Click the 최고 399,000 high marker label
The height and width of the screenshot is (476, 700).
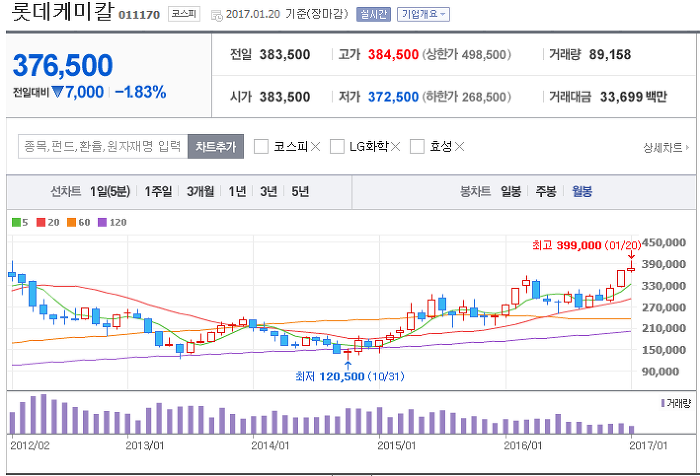586,245
